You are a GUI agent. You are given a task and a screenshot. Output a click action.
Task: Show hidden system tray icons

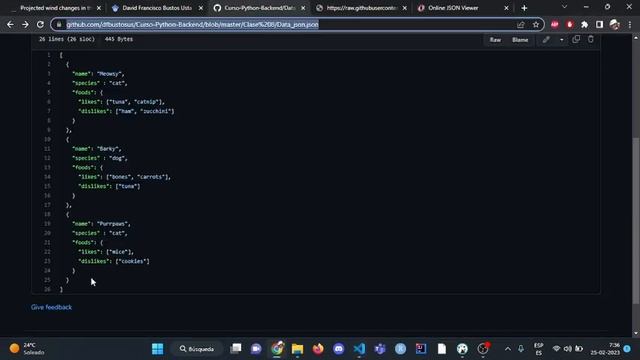[508, 349]
